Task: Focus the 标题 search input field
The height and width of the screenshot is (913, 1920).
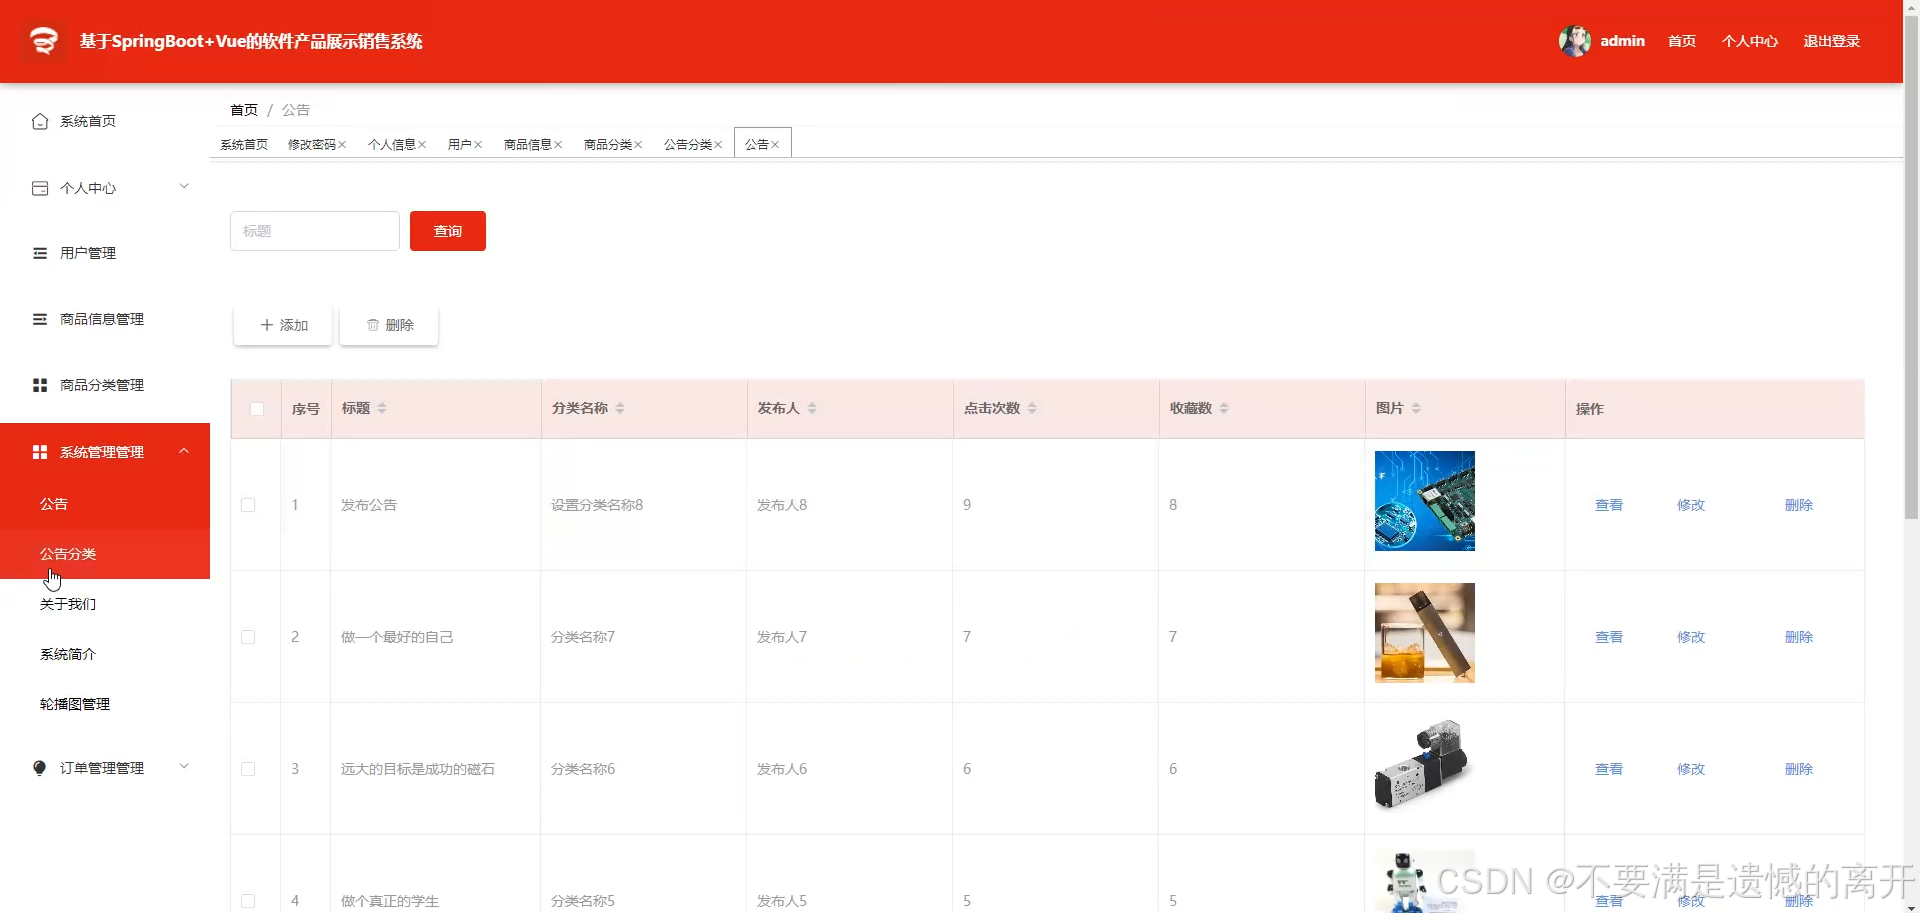Action: pyautogui.click(x=315, y=231)
